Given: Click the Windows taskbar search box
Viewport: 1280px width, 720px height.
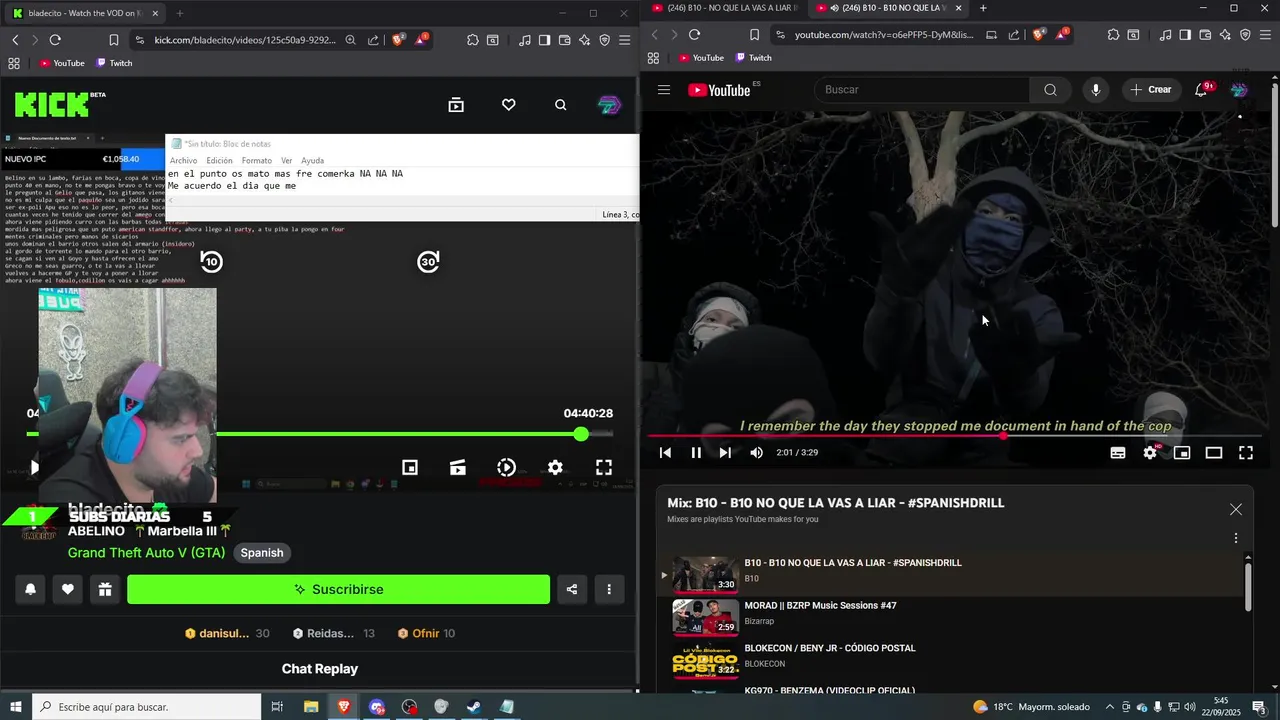Looking at the screenshot, I should [x=147, y=707].
